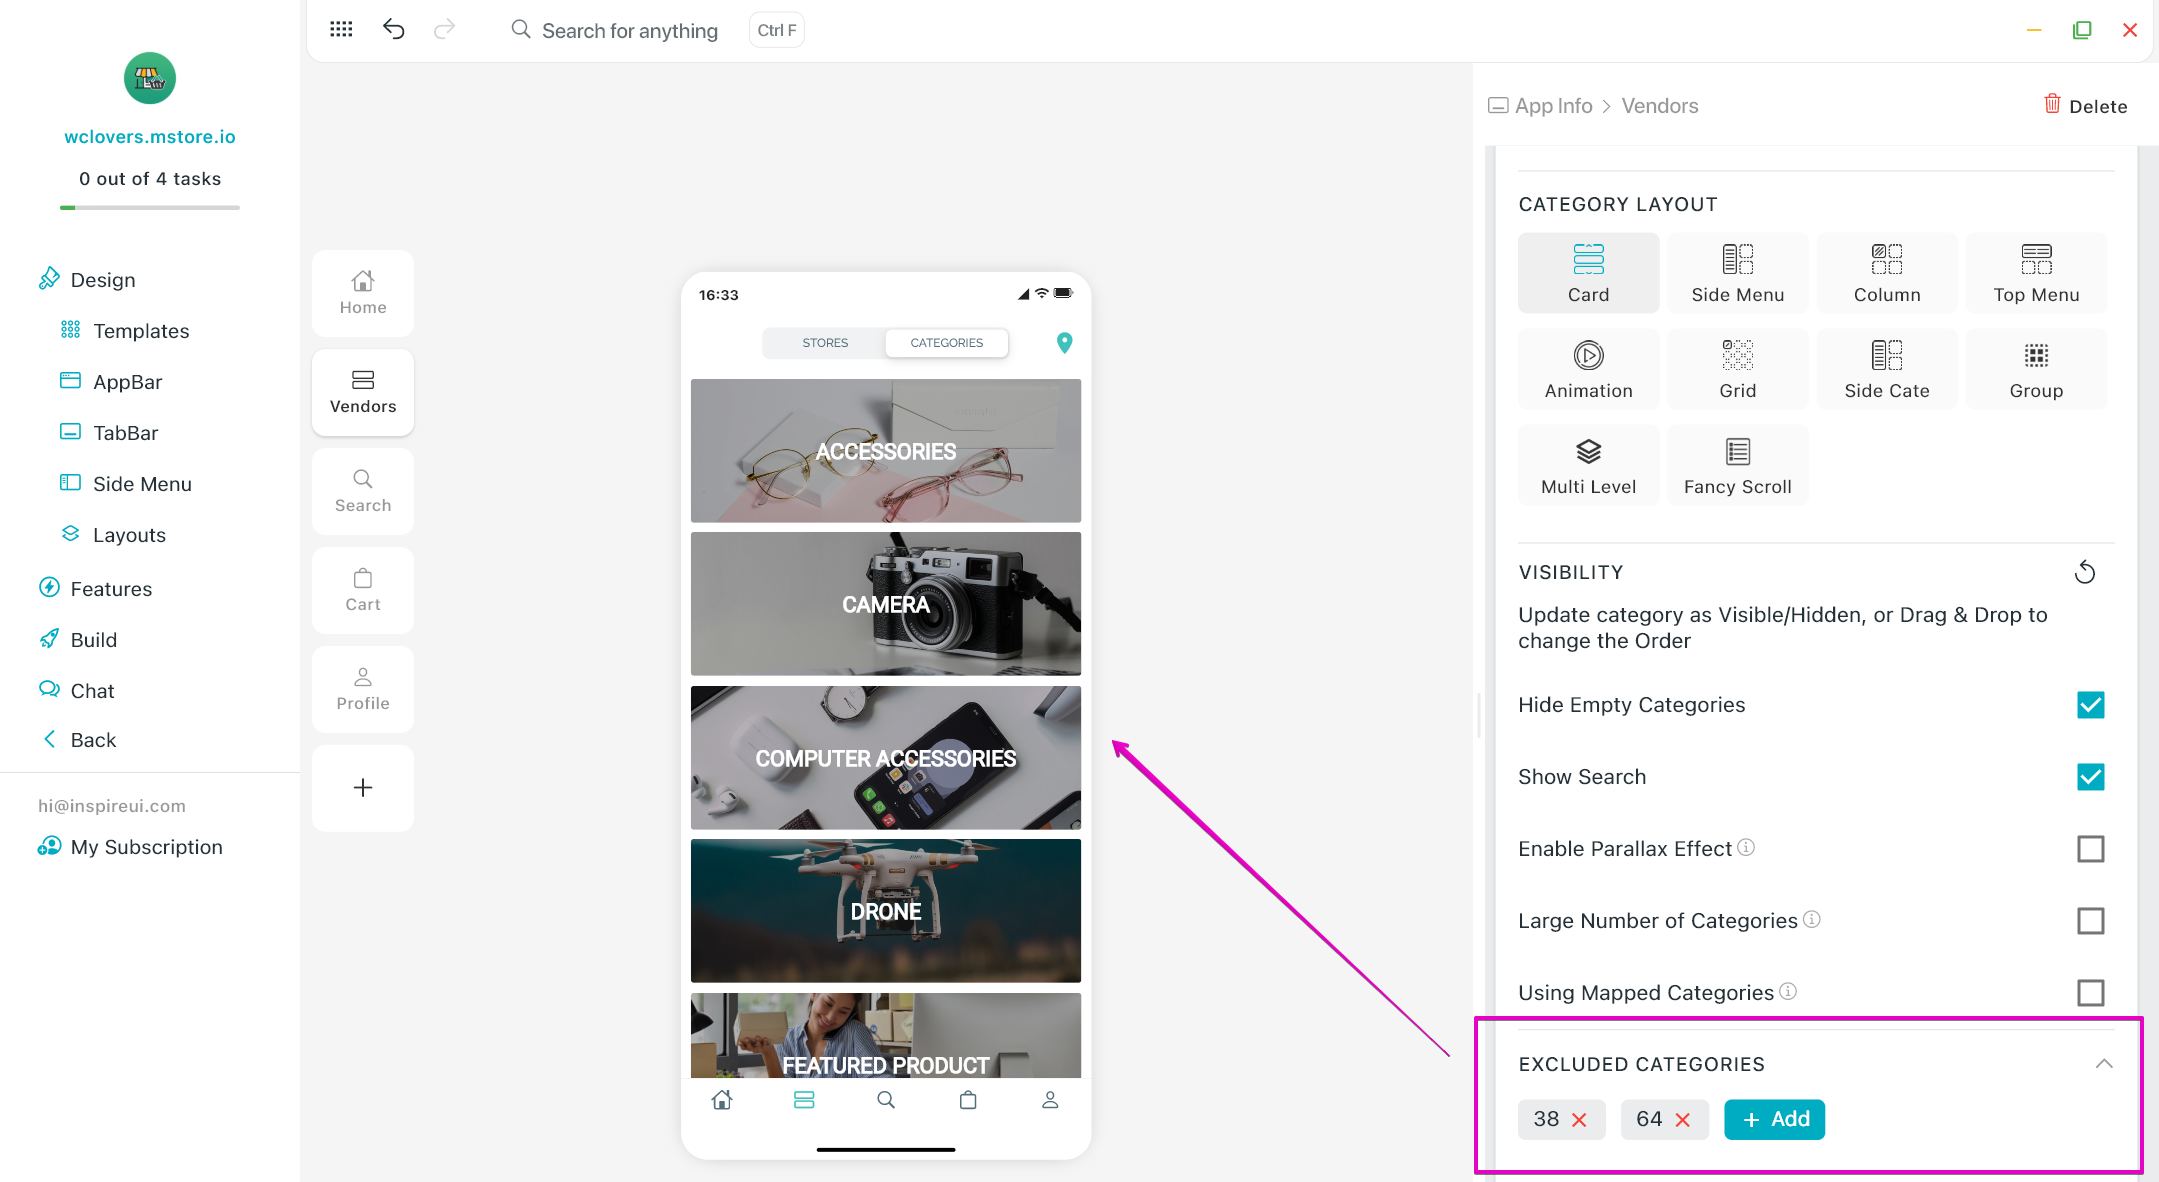Remove excluded category 38
Image resolution: width=2159 pixels, height=1182 pixels.
(x=1579, y=1120)
